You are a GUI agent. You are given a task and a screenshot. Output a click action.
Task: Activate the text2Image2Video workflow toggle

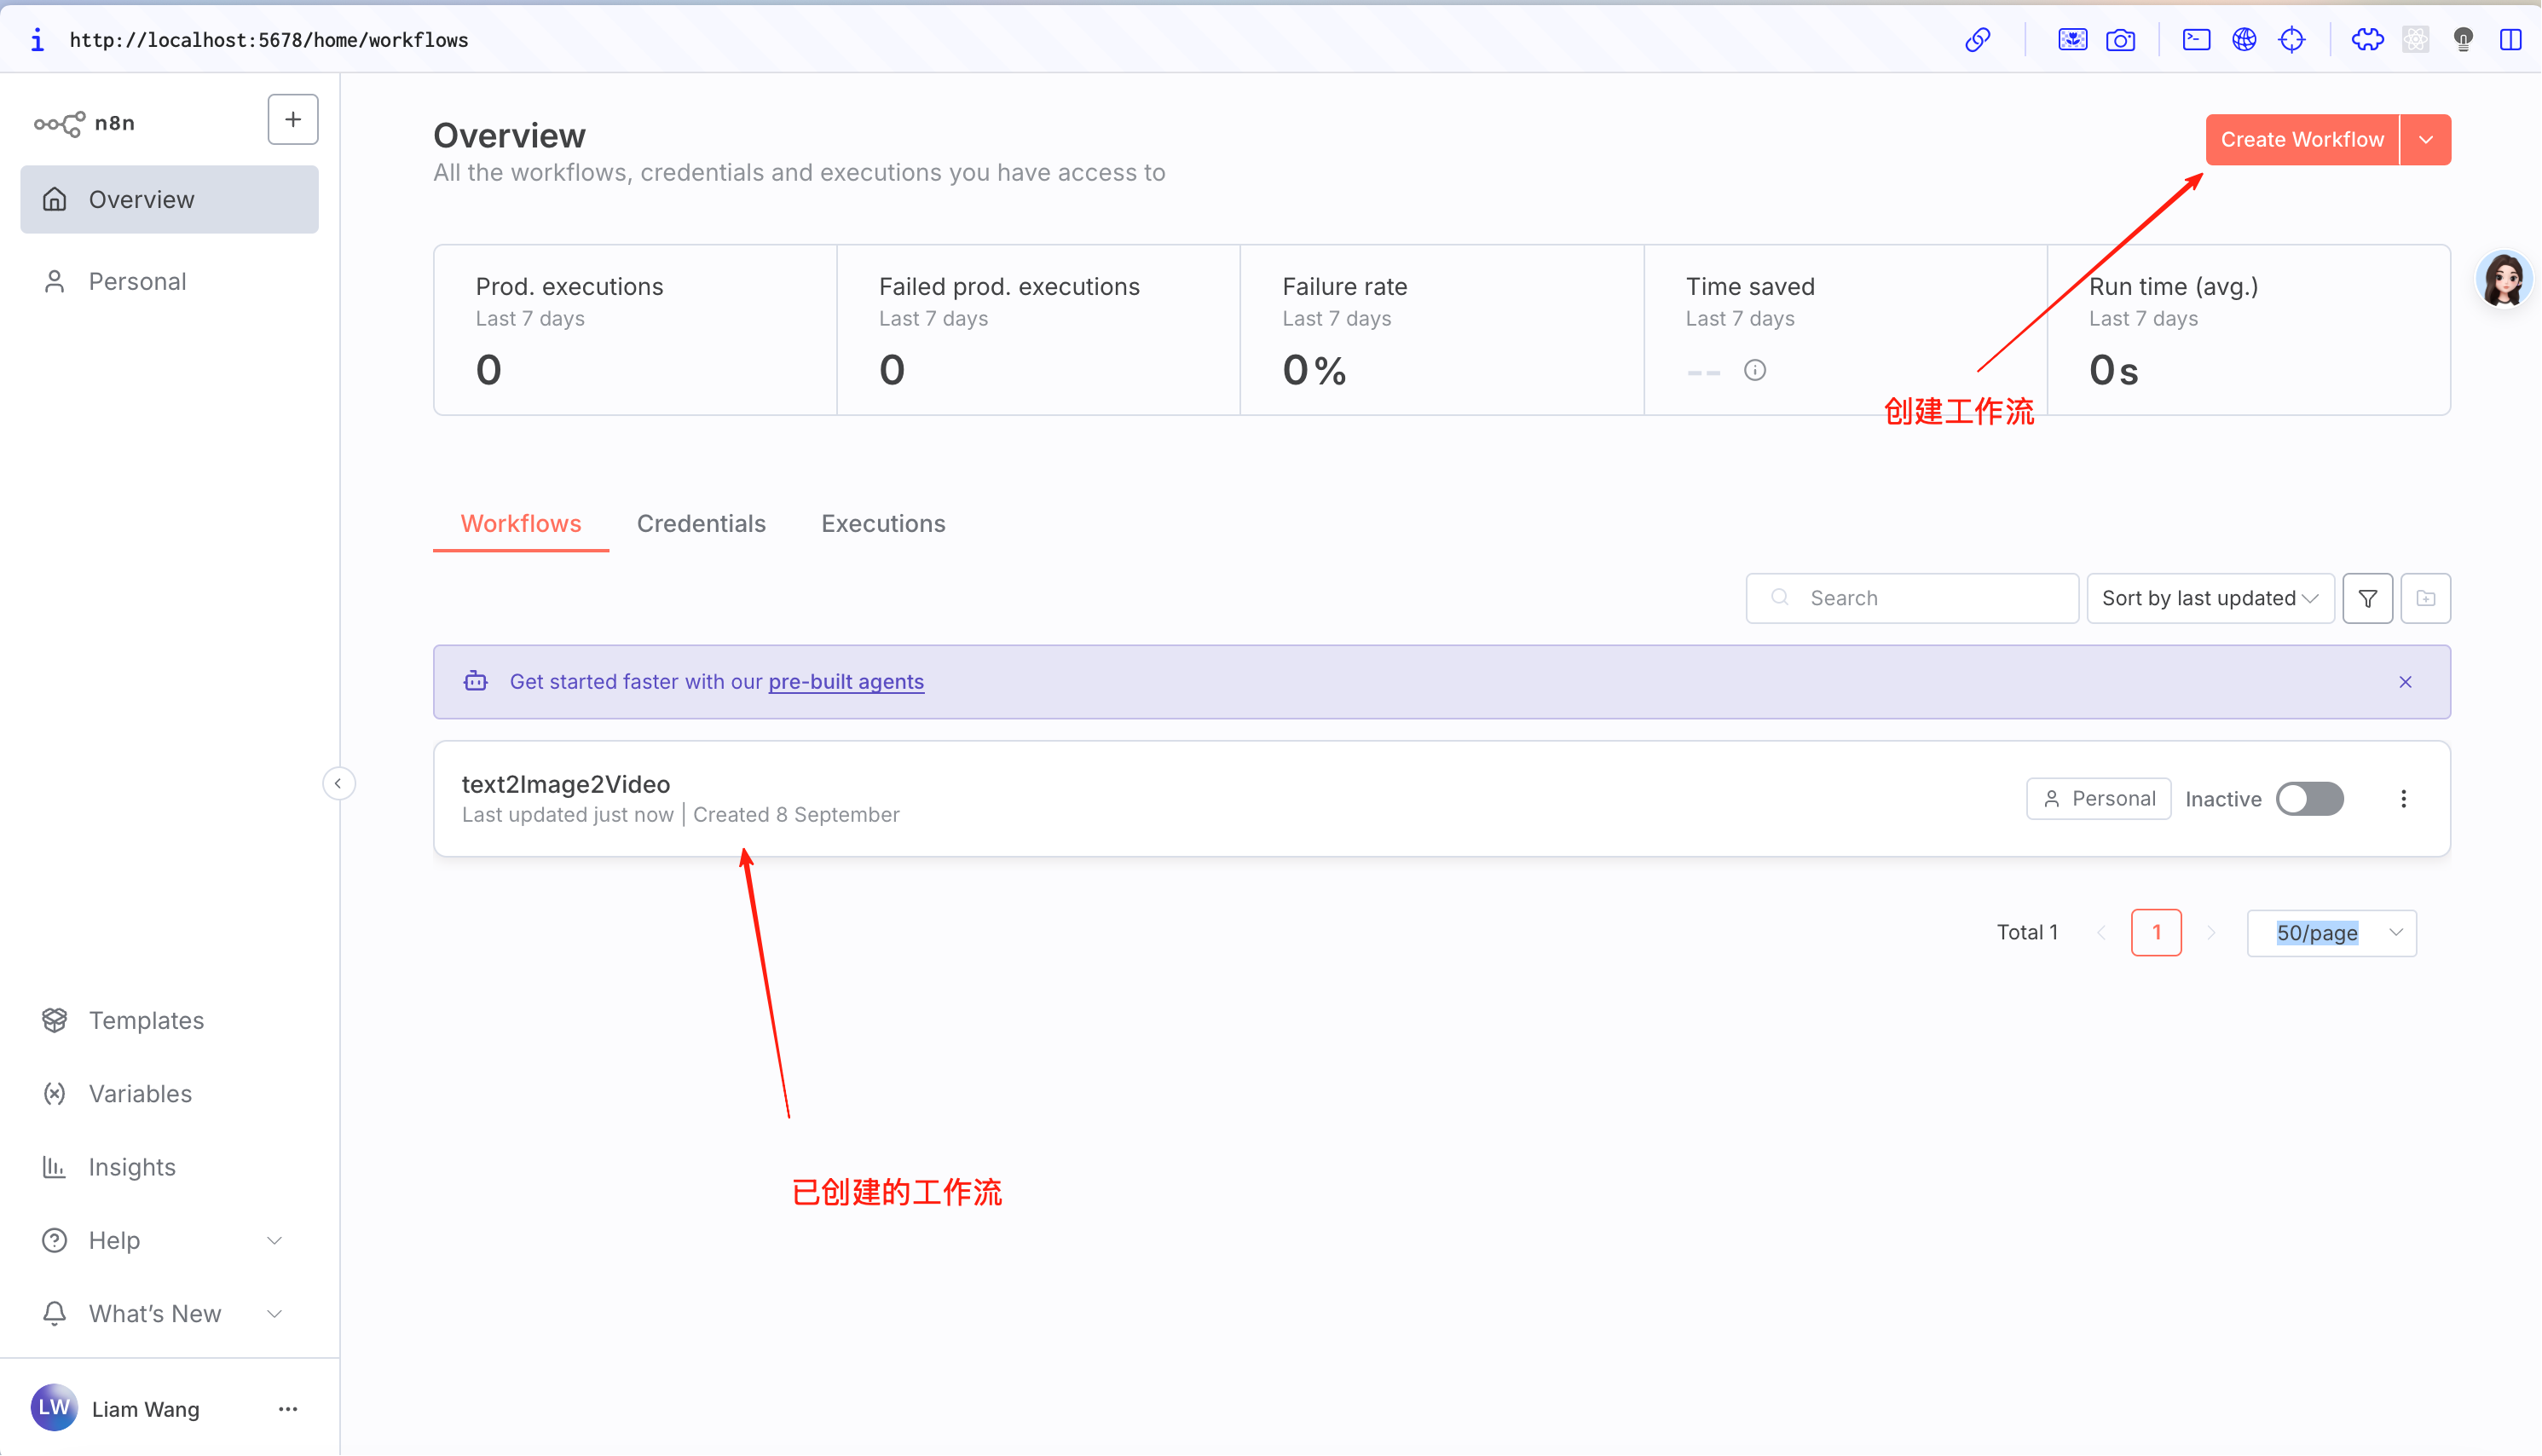pos(2309,799)
